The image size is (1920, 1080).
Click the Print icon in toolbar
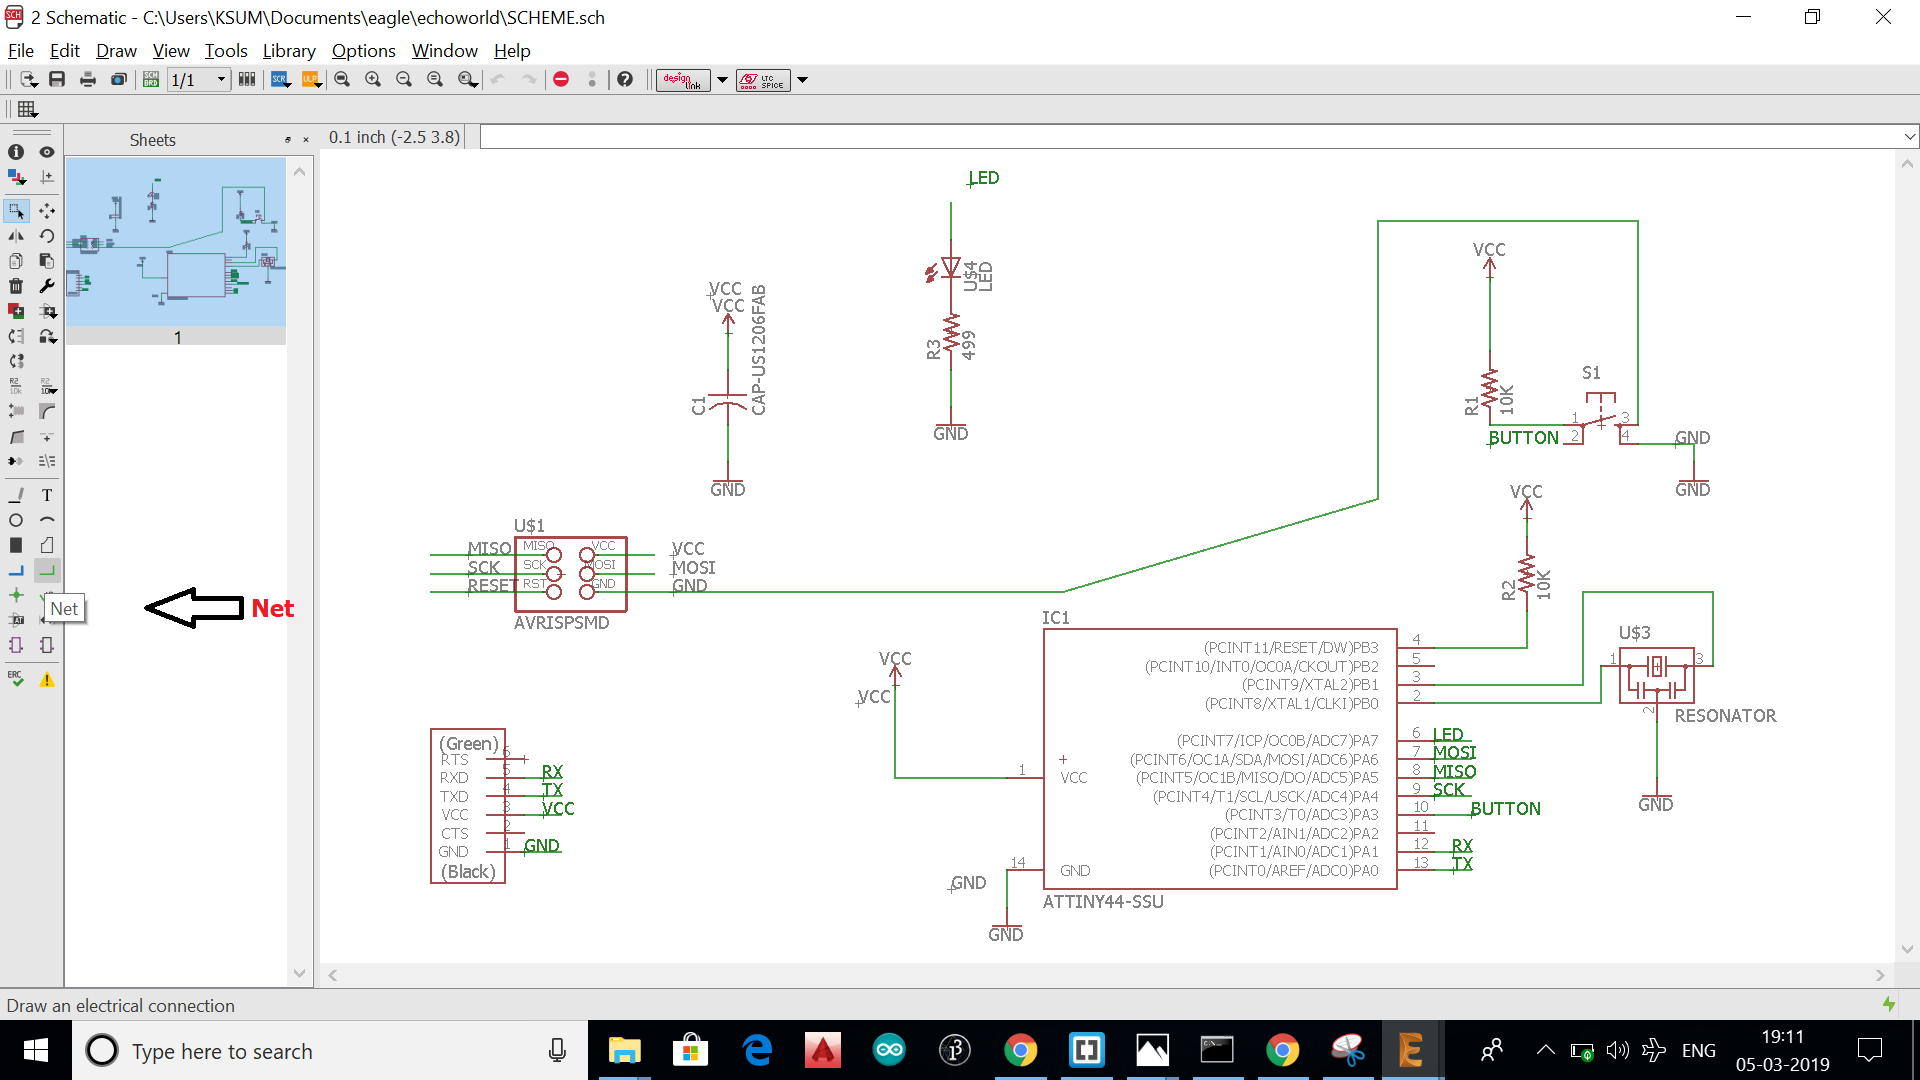(x=88, y=80)
